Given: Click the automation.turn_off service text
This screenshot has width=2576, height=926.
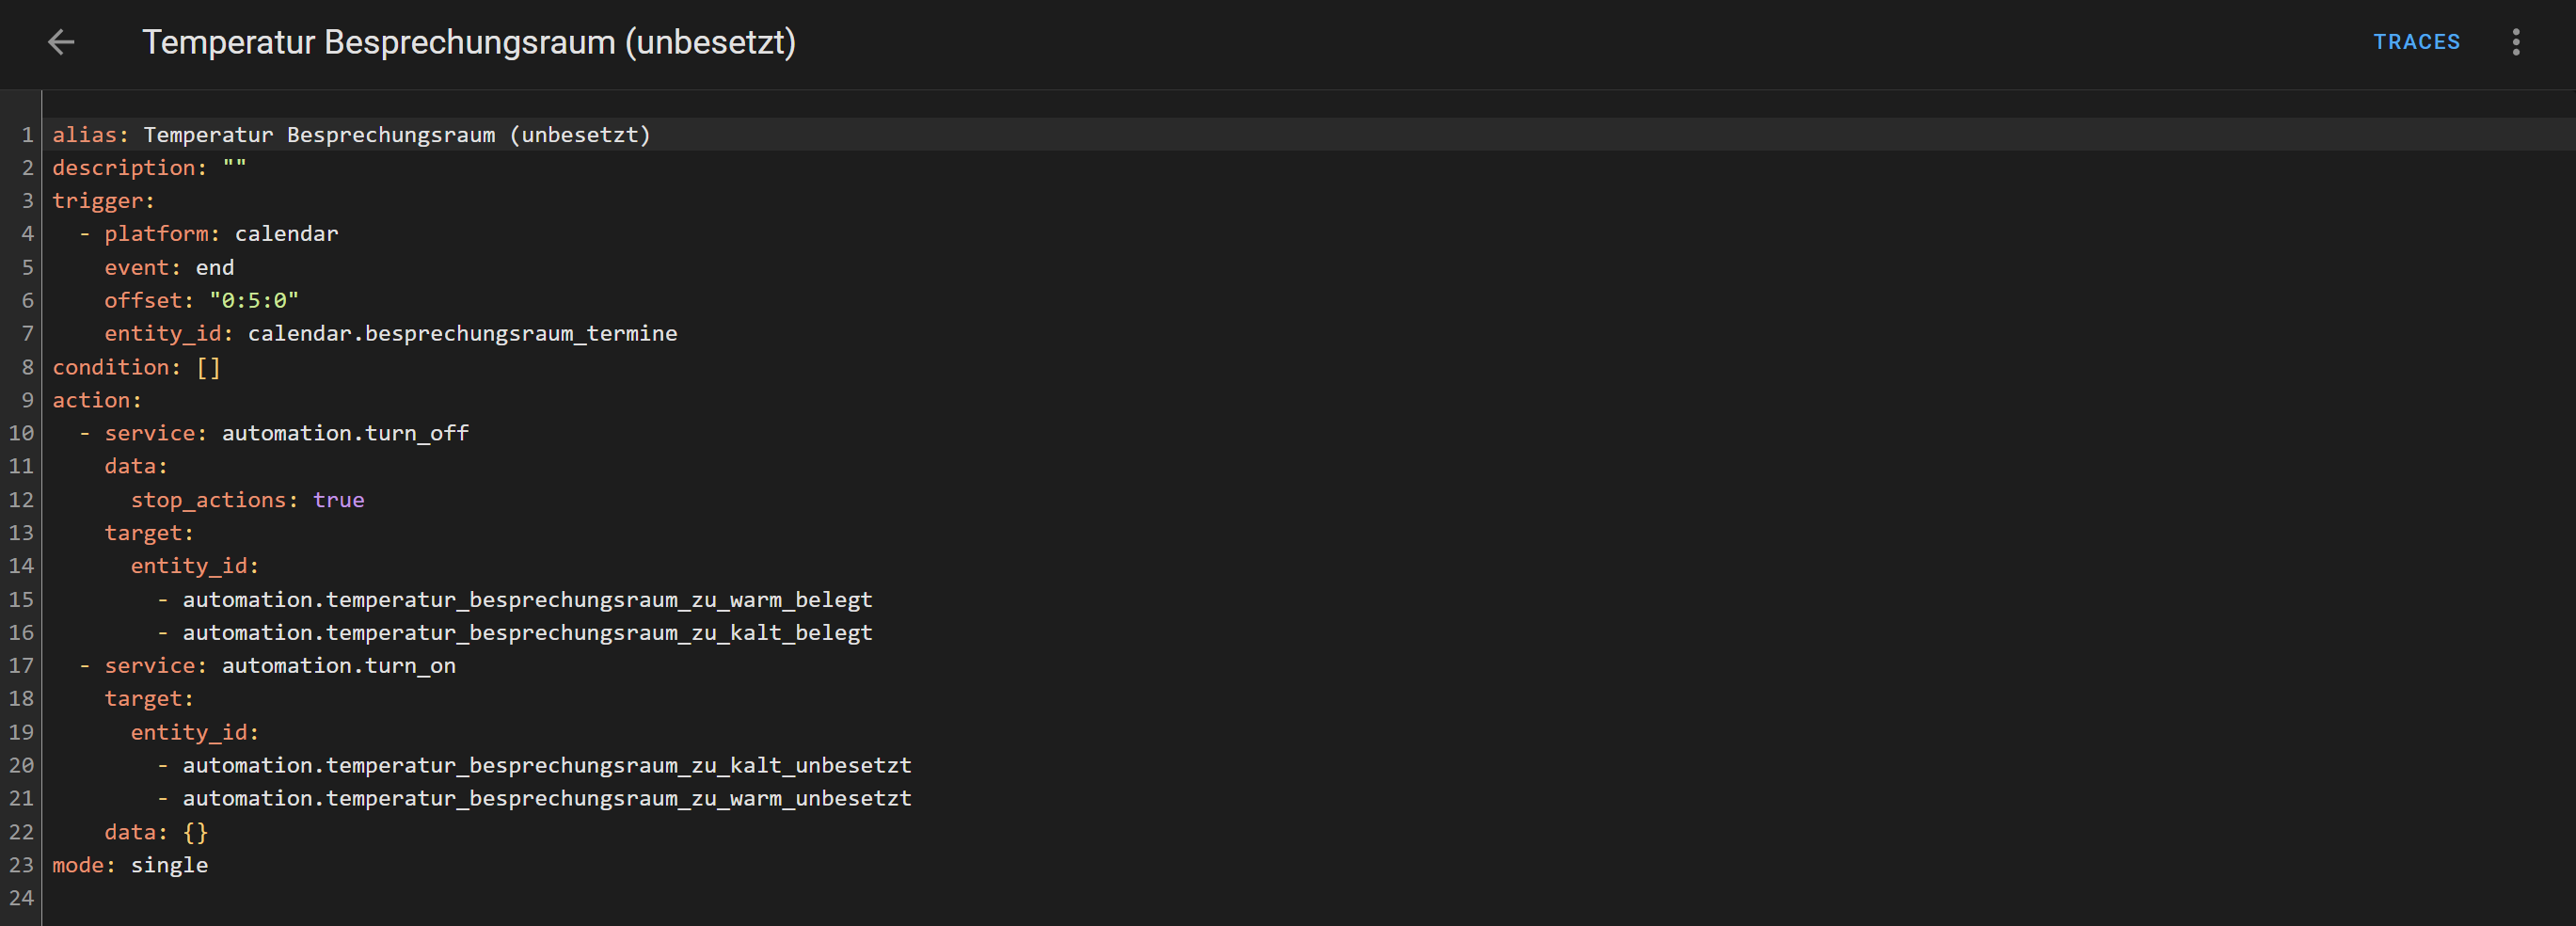Looking at the screenshot, I should point(345,434).
